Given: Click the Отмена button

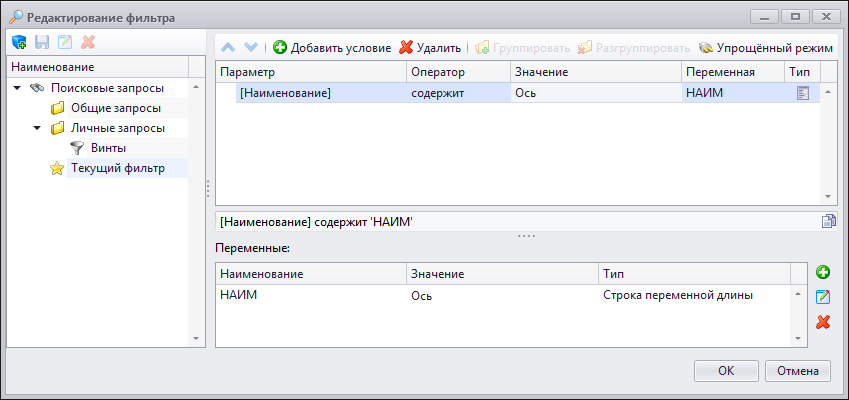Looking at the screenshot, I should (x=798, y=371).
